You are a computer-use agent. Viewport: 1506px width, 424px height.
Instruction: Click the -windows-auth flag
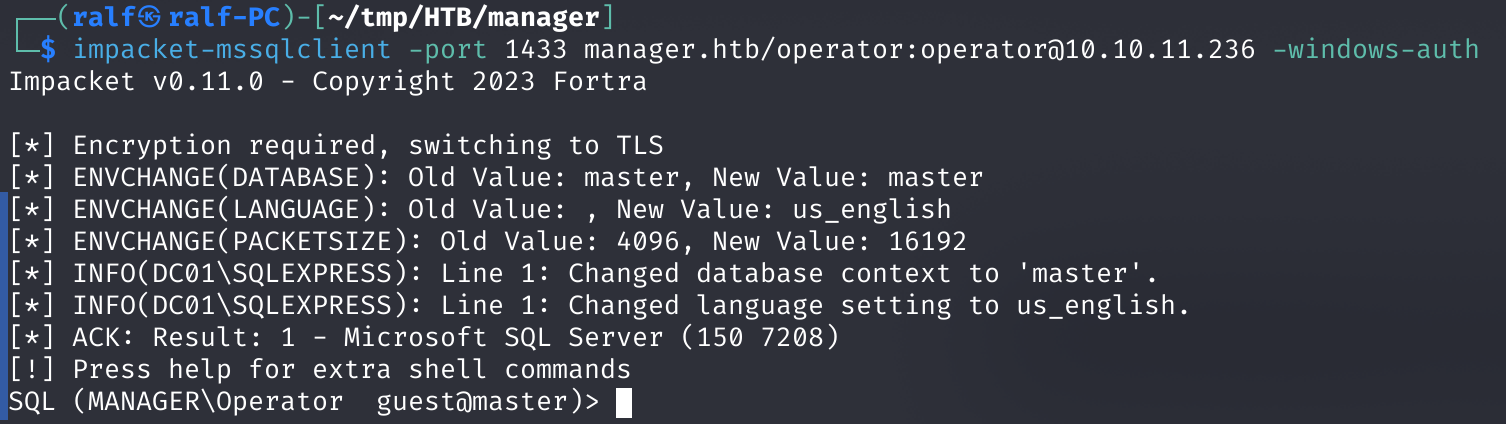(1375, 49)
